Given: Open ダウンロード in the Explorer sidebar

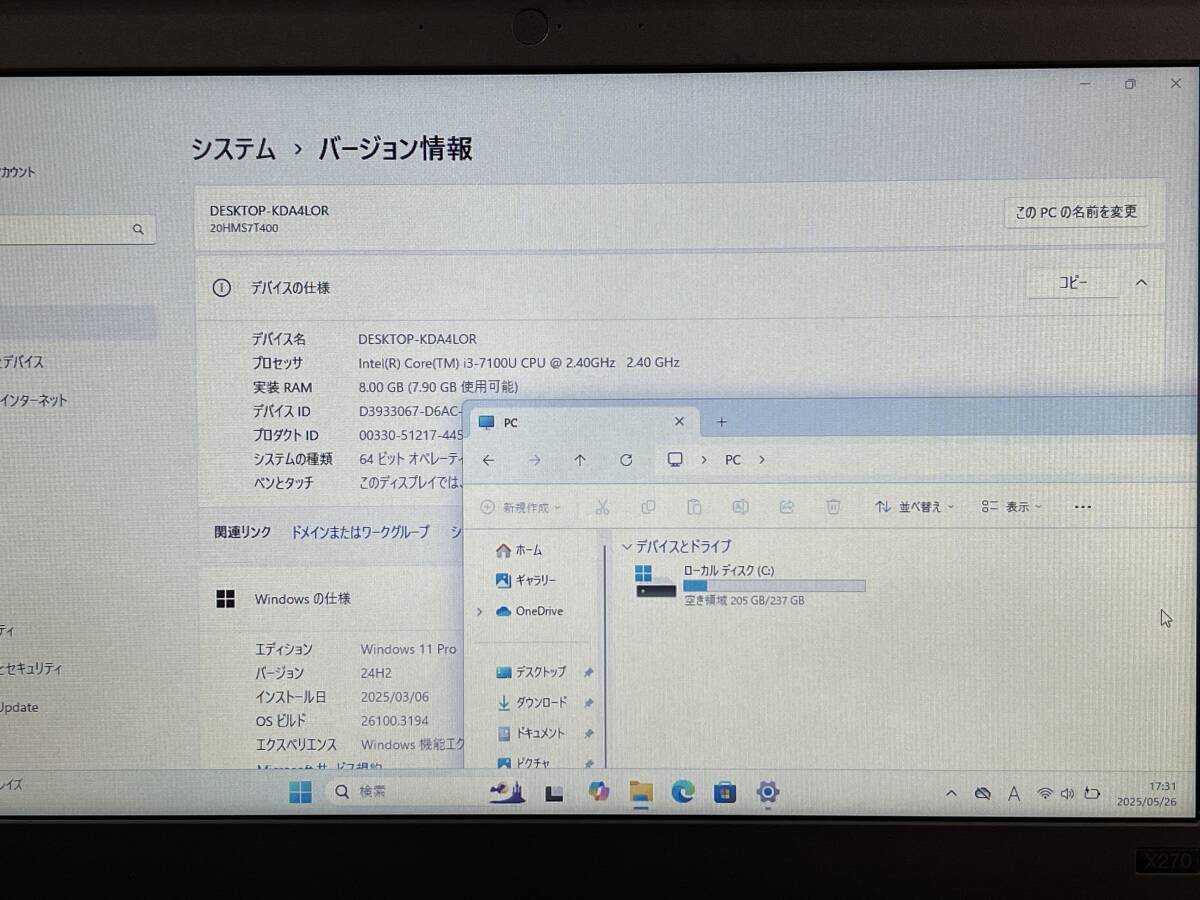Looking at the screenshot, I should (x=532, y=703).
